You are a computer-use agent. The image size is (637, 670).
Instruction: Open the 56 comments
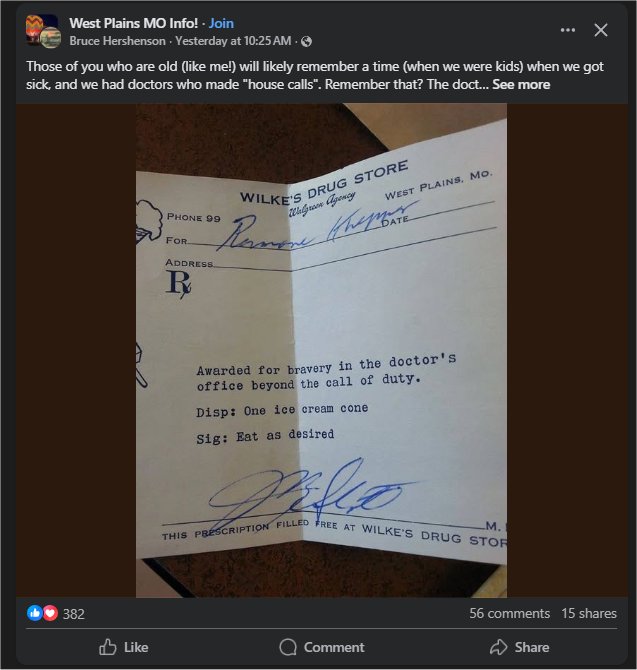[x=509, y=613]
